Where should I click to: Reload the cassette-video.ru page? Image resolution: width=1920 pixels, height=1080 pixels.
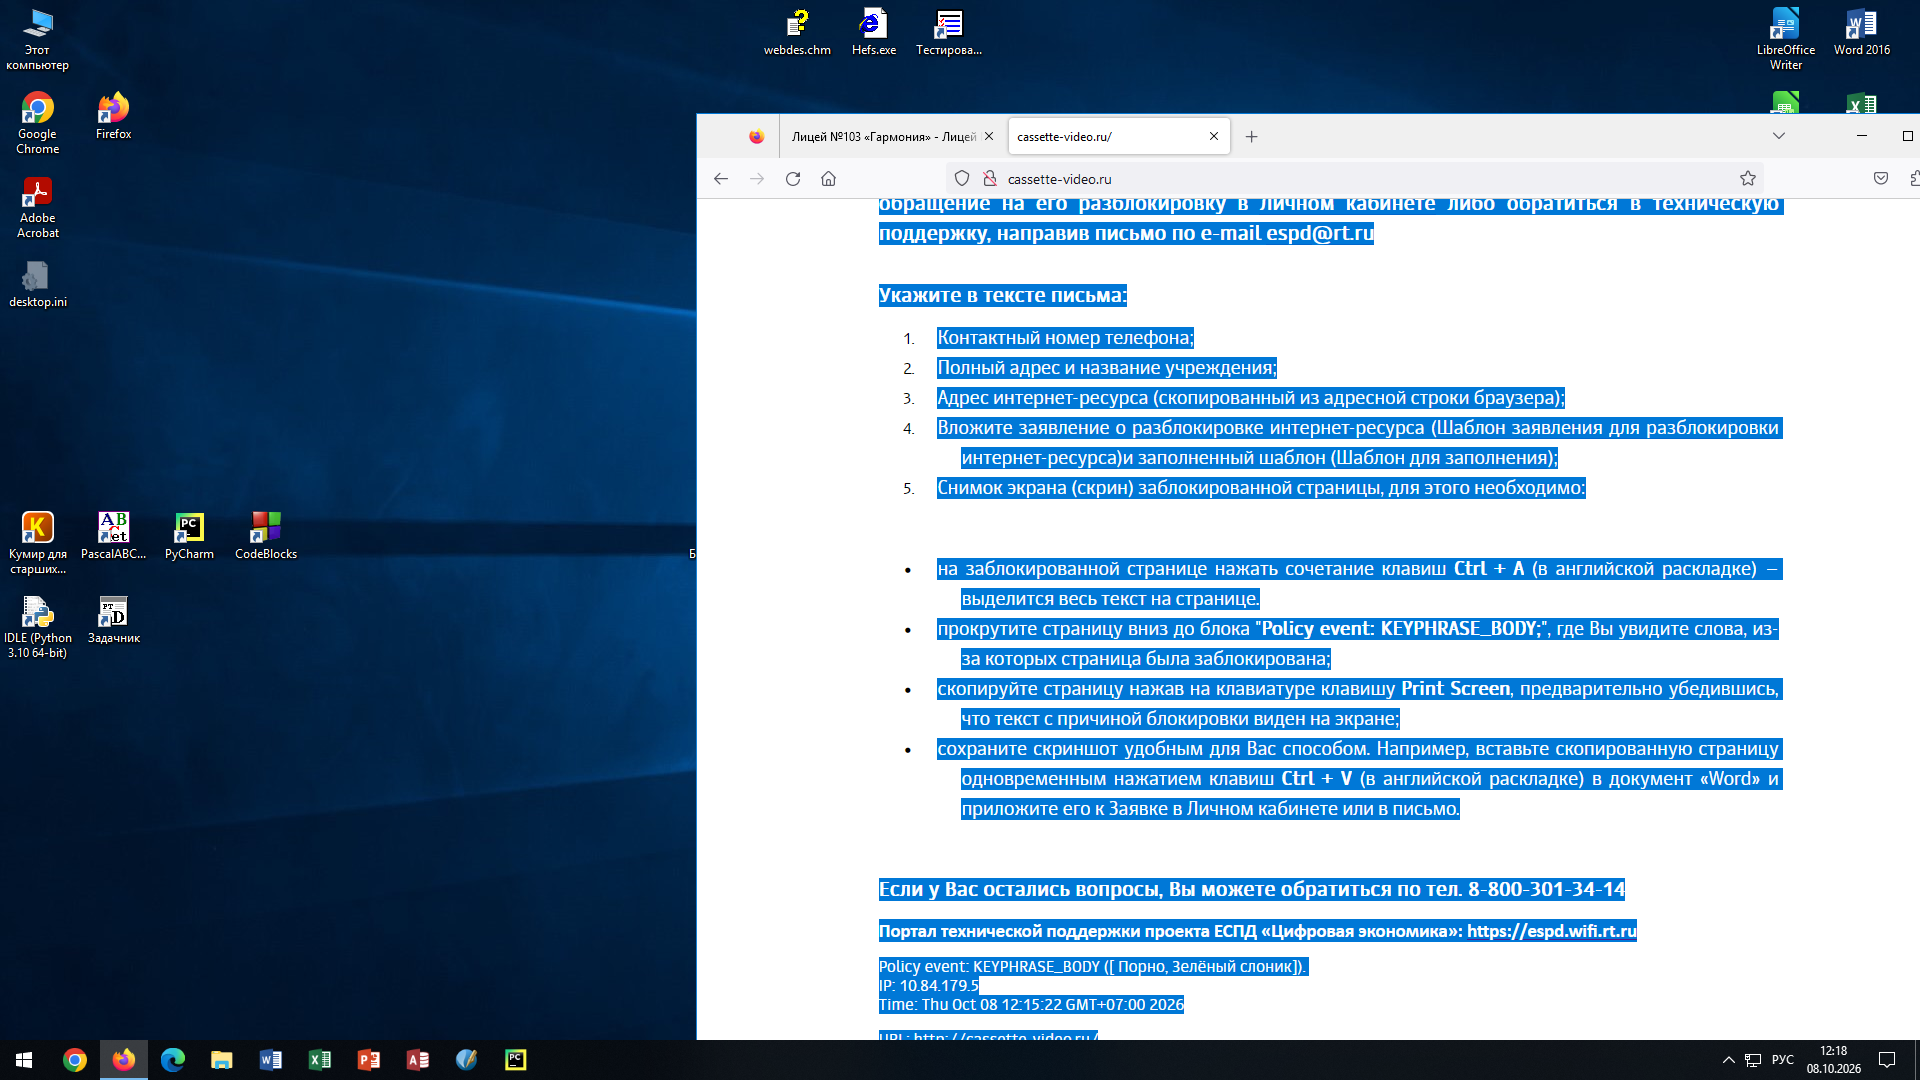pos(793,179)
